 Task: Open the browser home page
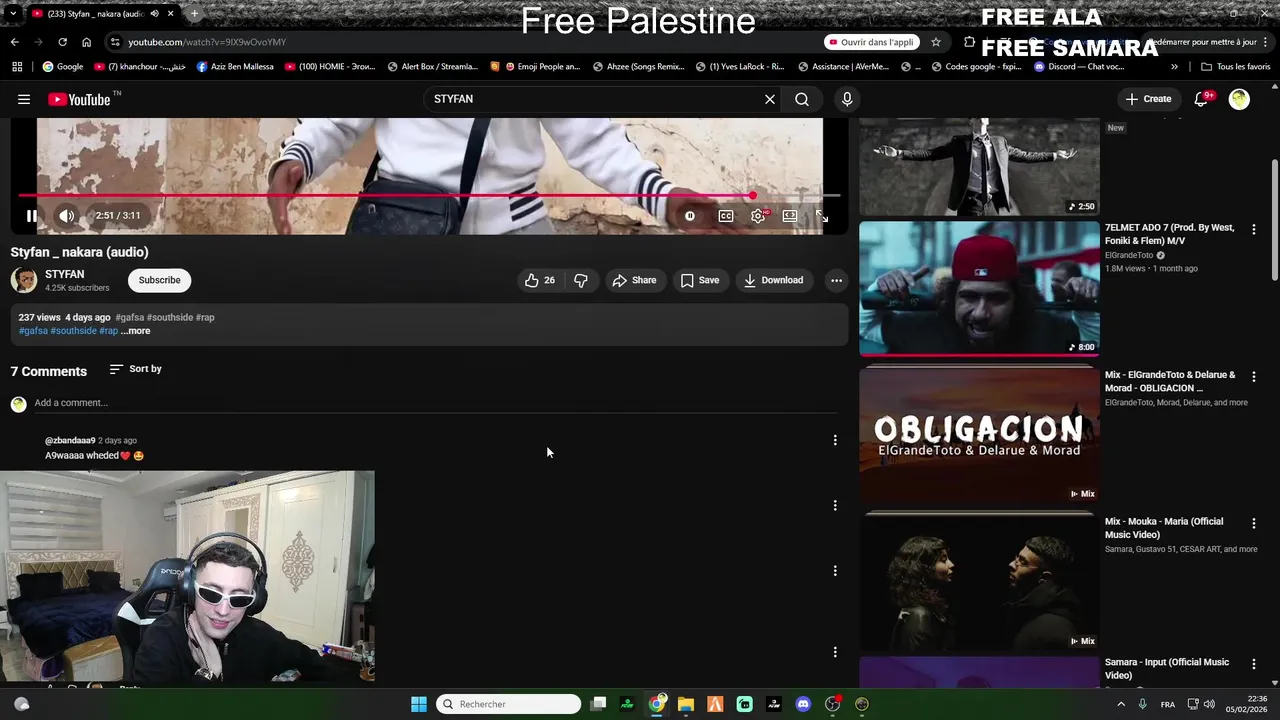[86, 42]
